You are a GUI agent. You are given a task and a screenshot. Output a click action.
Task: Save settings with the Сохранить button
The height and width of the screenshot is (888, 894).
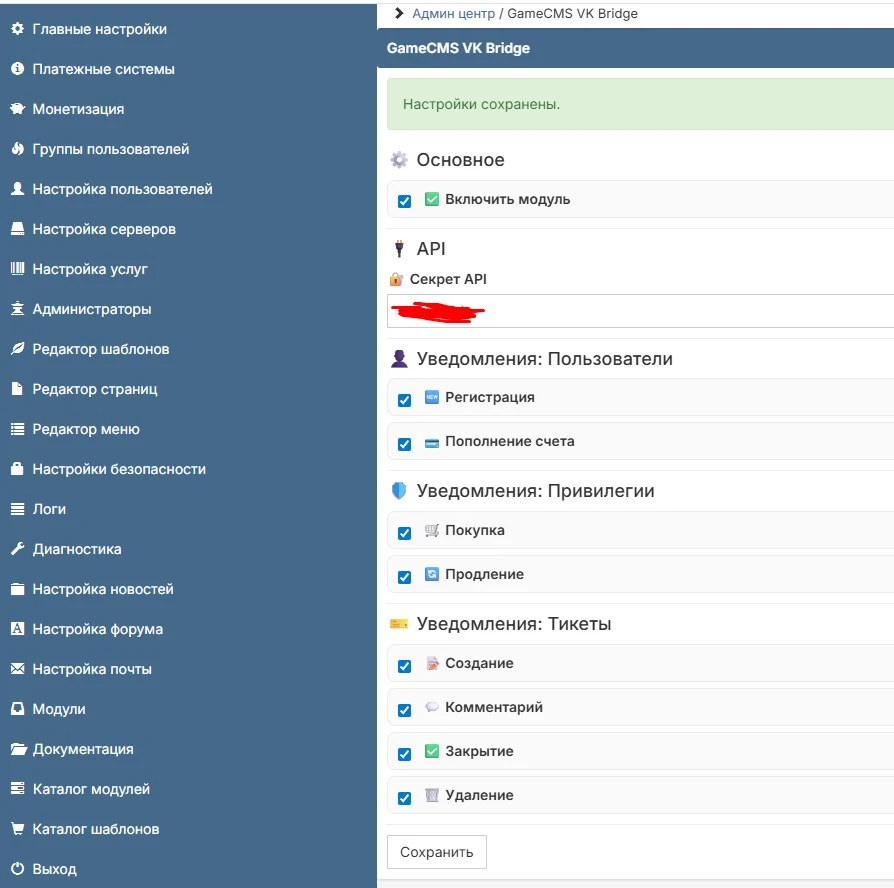point(437,852)
